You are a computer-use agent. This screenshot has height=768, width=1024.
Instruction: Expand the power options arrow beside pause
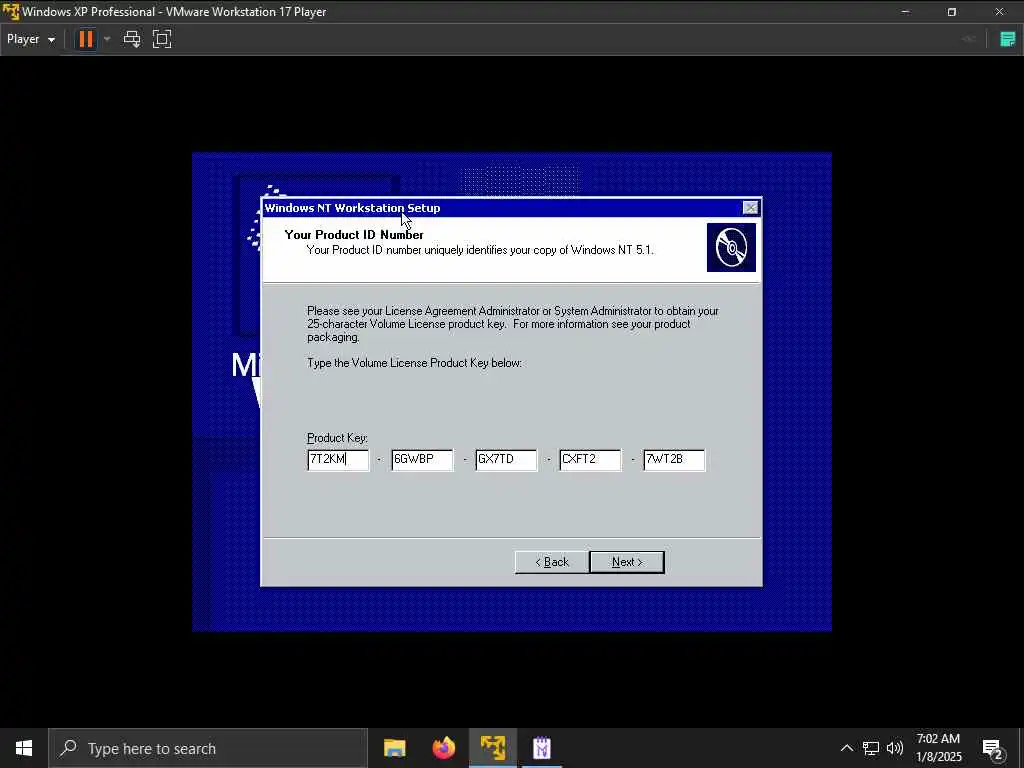point(107,39)
